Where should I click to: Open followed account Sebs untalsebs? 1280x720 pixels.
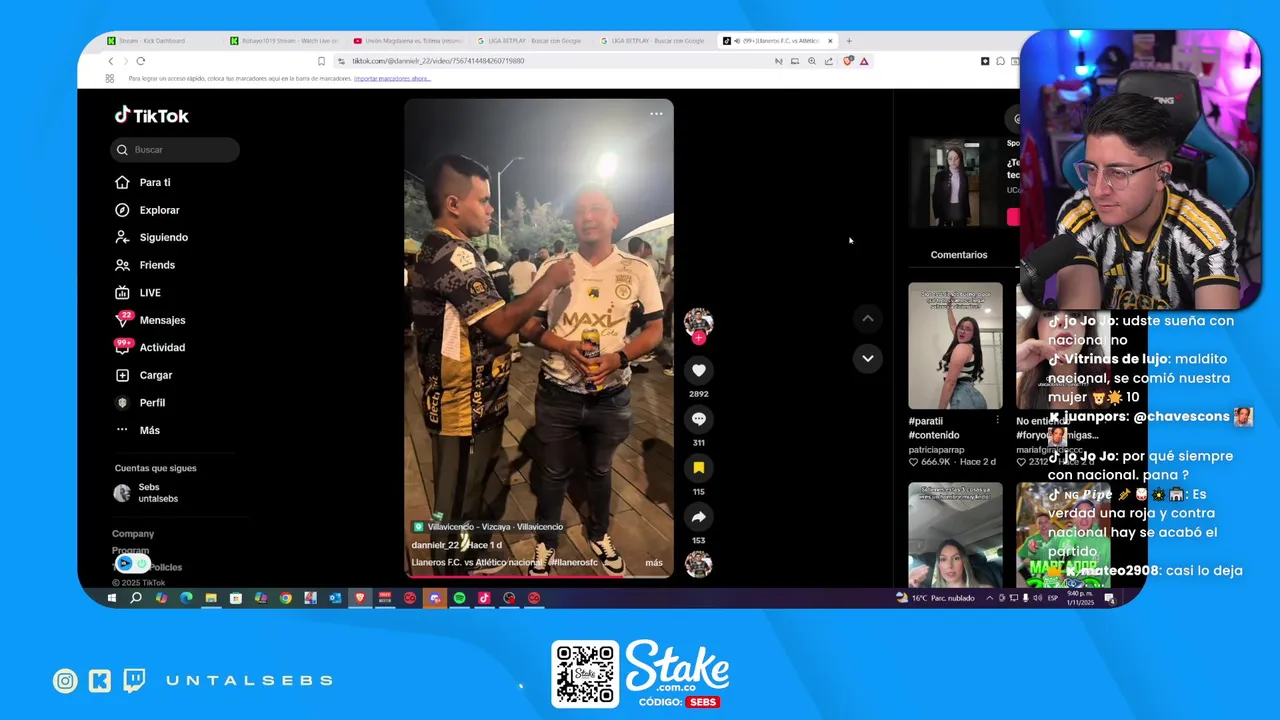tap(146, 493)
